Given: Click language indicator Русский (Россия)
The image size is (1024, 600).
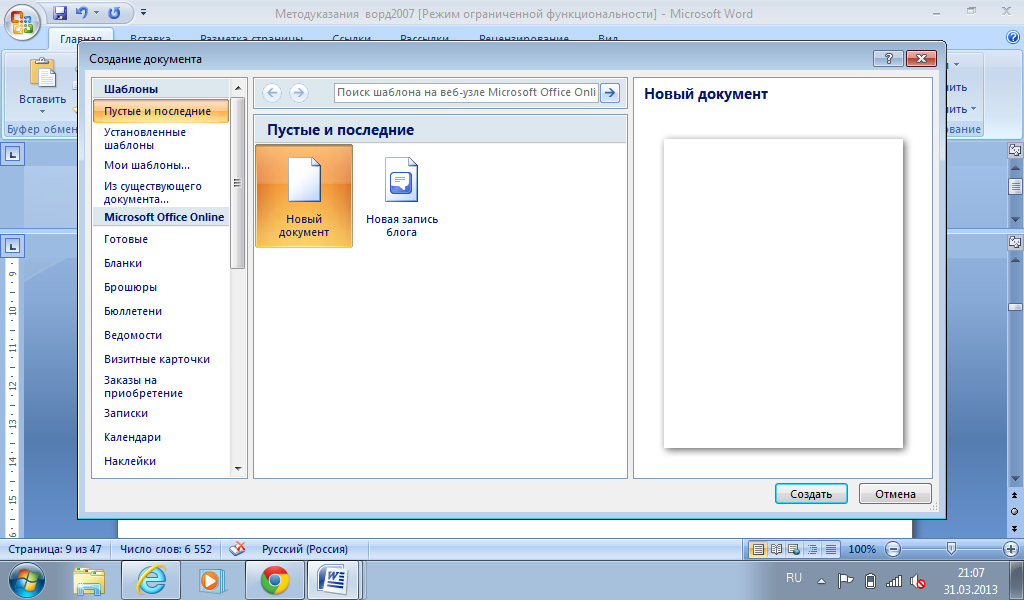Looking at the screenshot, I should [x=305, y=549].
